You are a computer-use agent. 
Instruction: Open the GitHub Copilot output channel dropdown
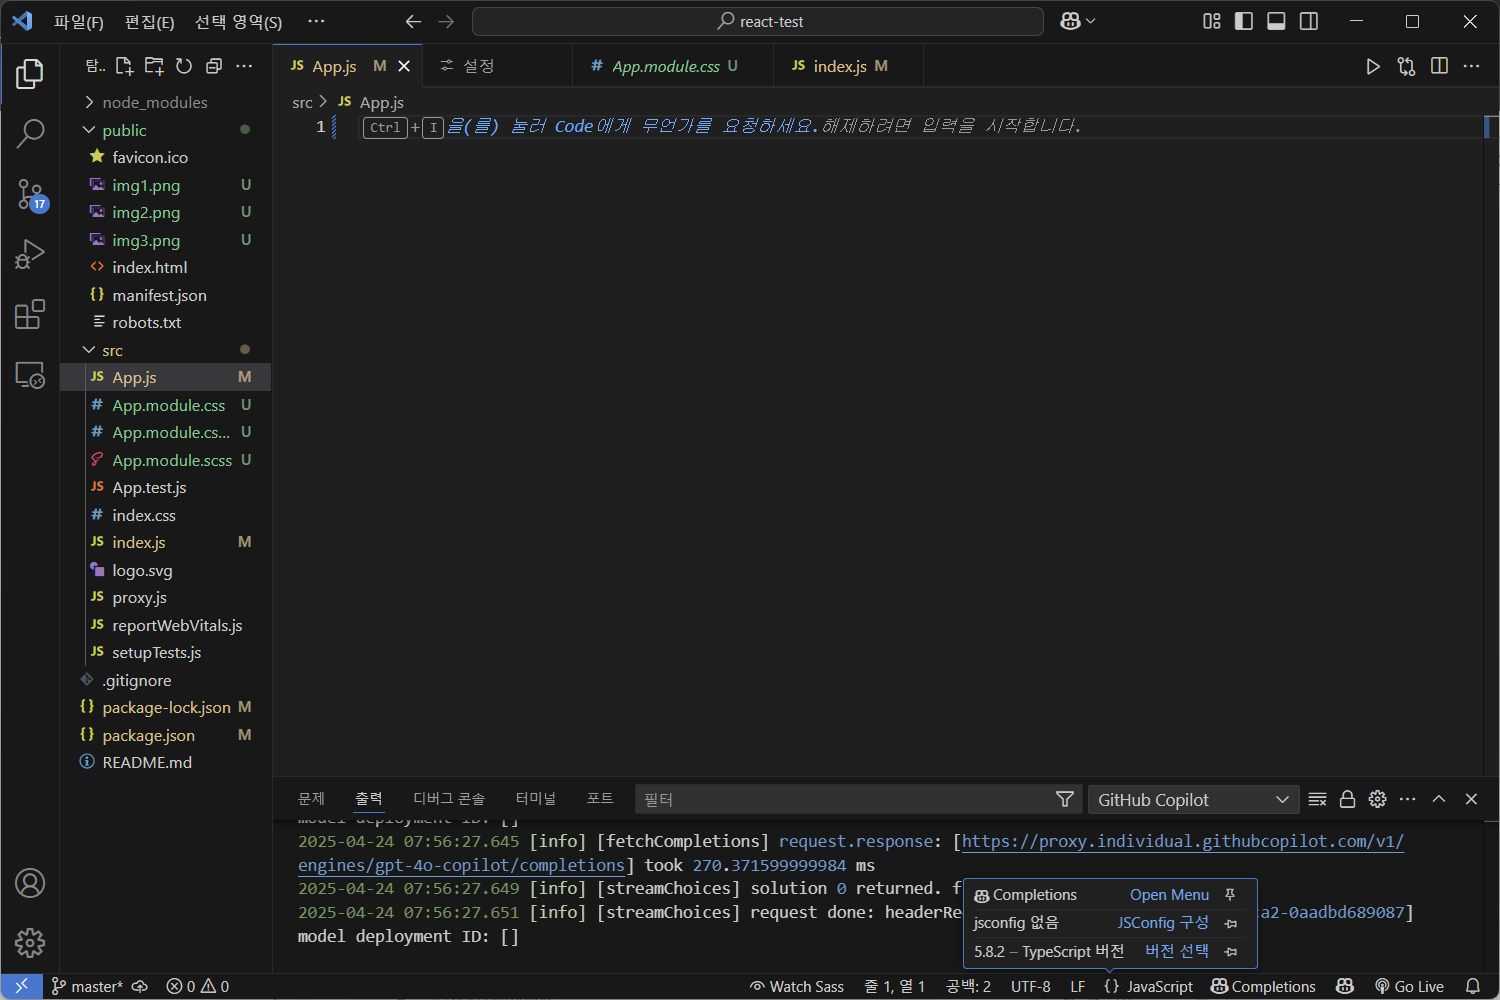1193,800
